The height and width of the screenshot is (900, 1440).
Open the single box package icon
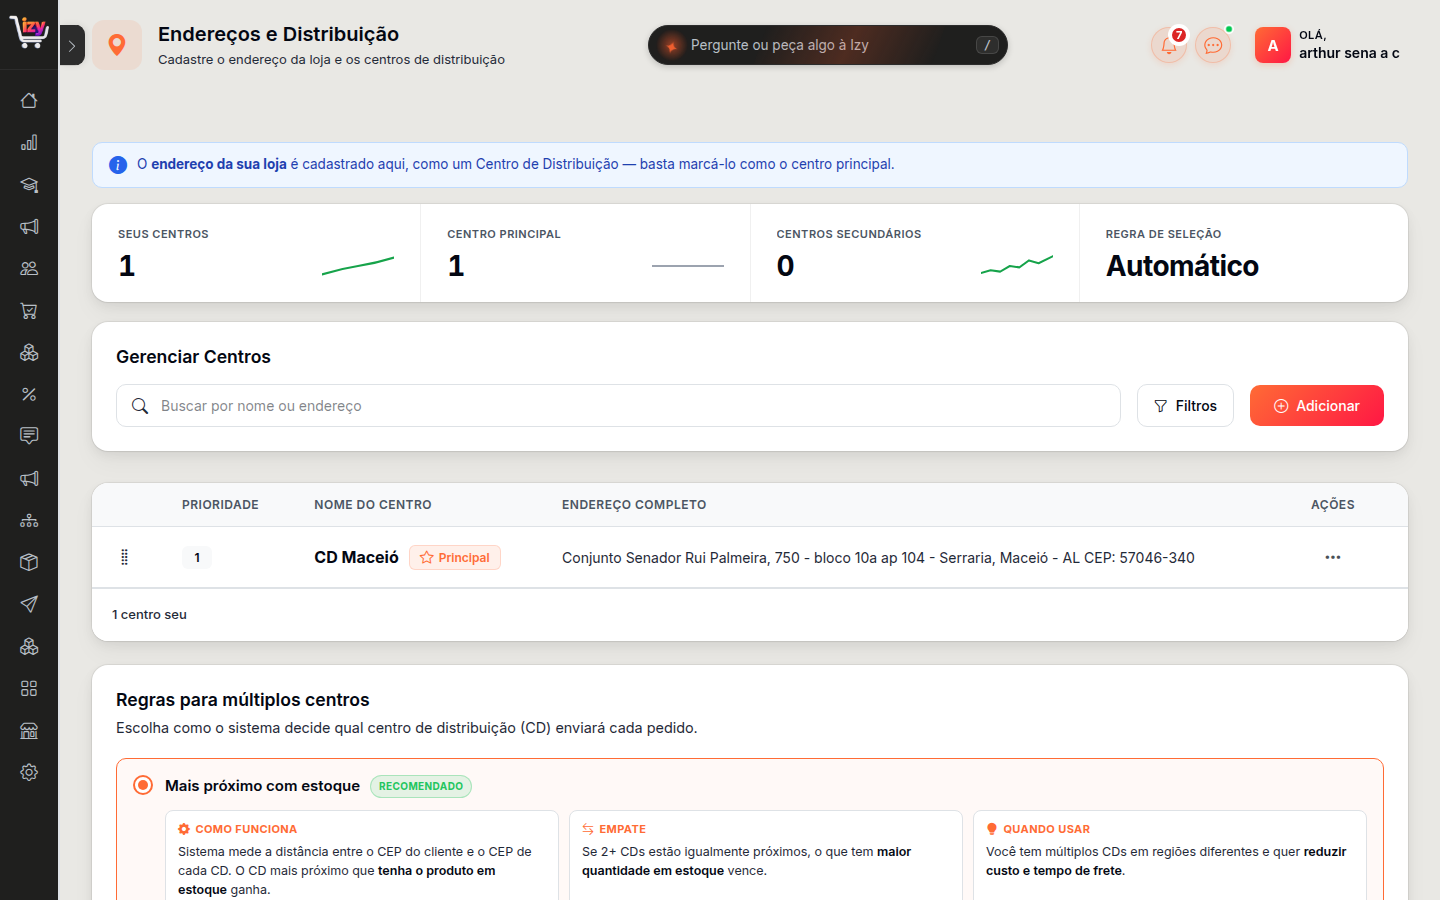click(29, 562)
